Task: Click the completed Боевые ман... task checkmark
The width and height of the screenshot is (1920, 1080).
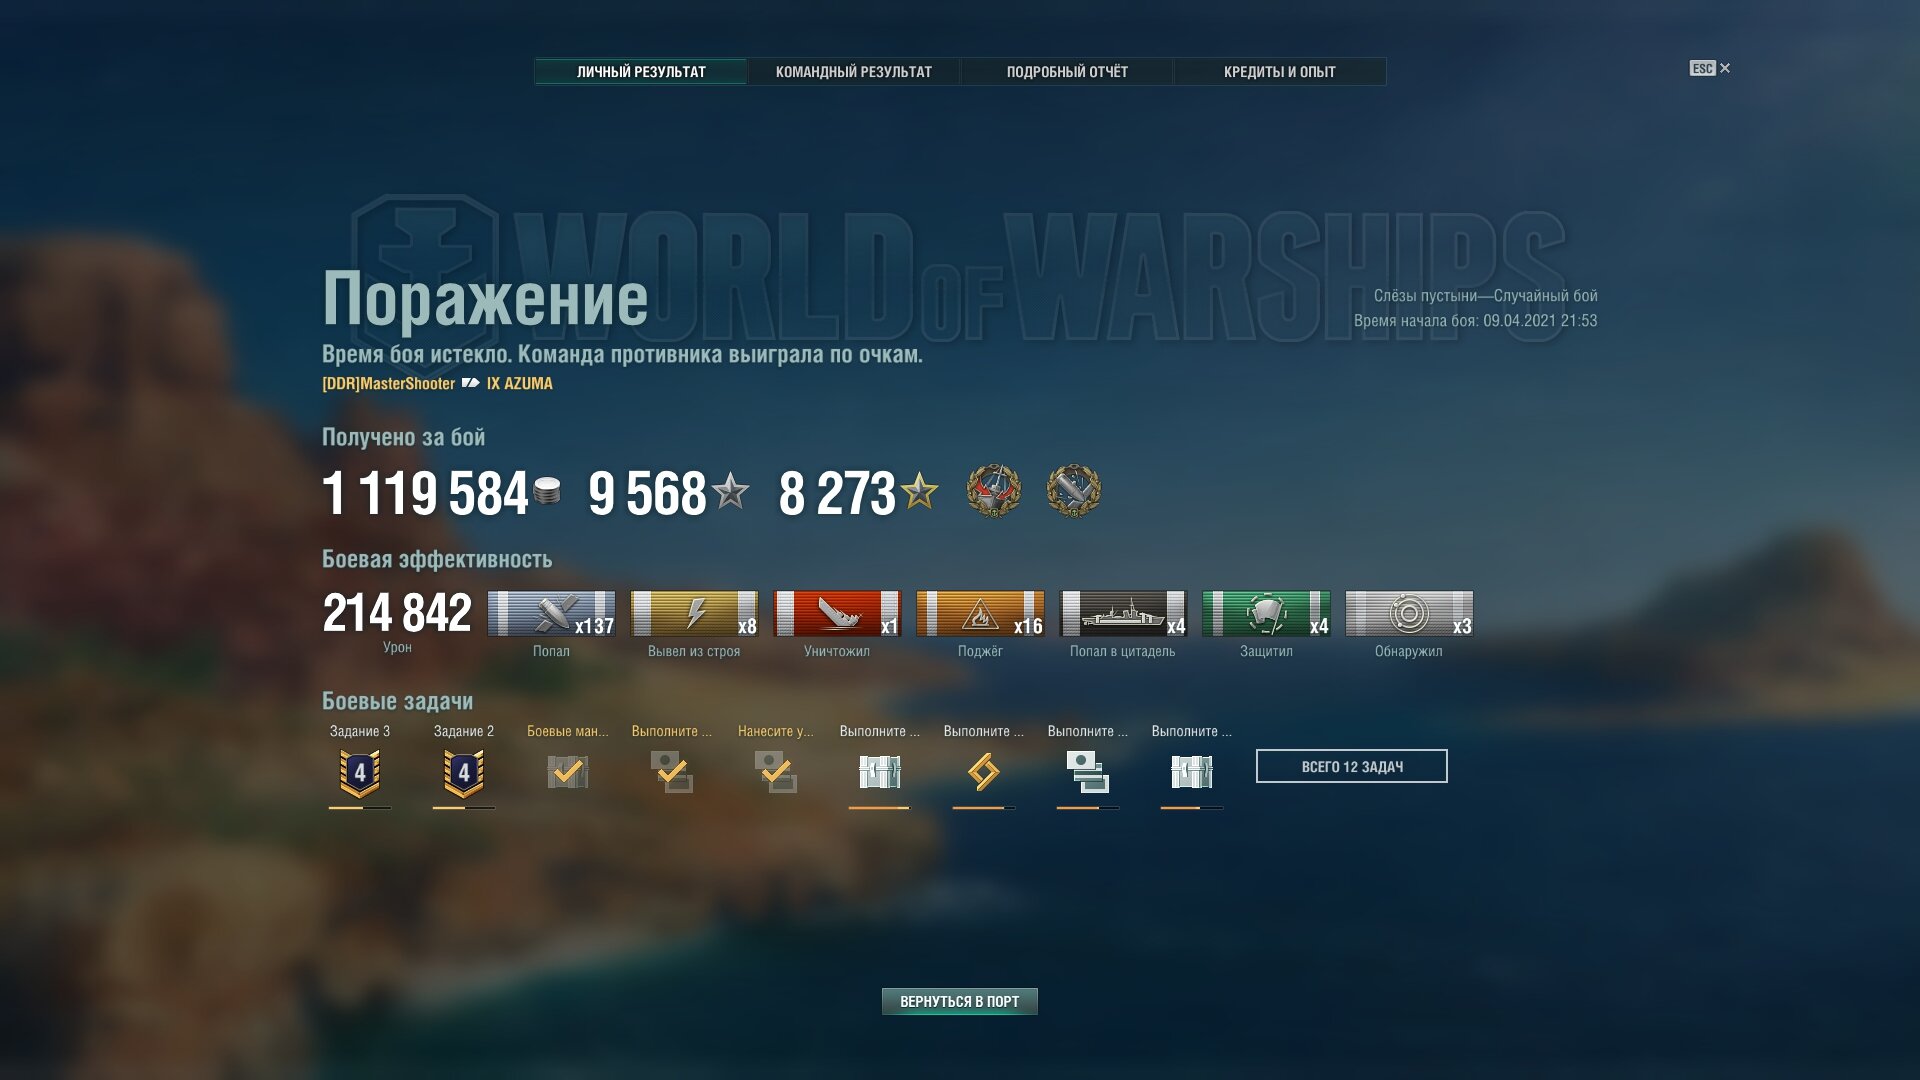Action: (568, 772)
